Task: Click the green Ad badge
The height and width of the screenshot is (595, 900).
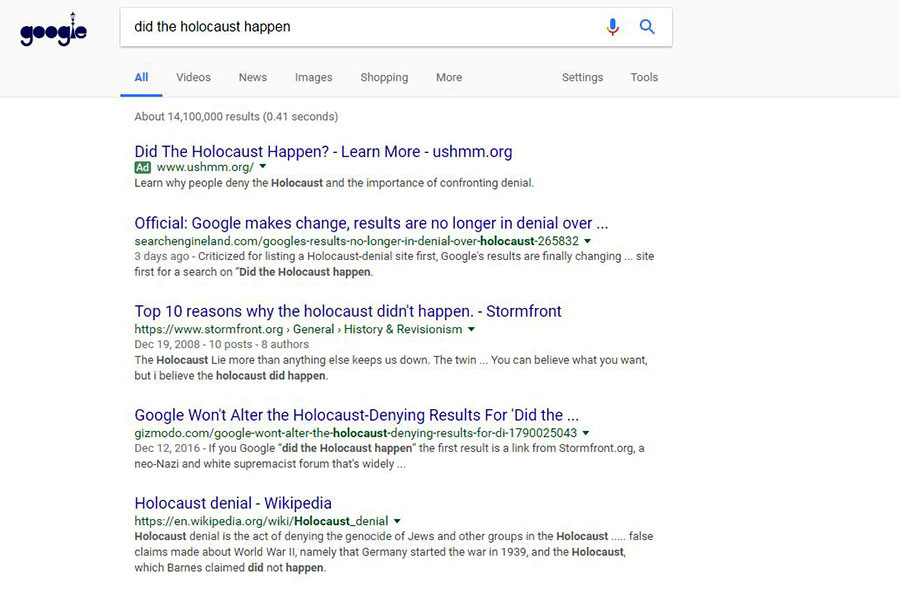Action: click(142, 167)
